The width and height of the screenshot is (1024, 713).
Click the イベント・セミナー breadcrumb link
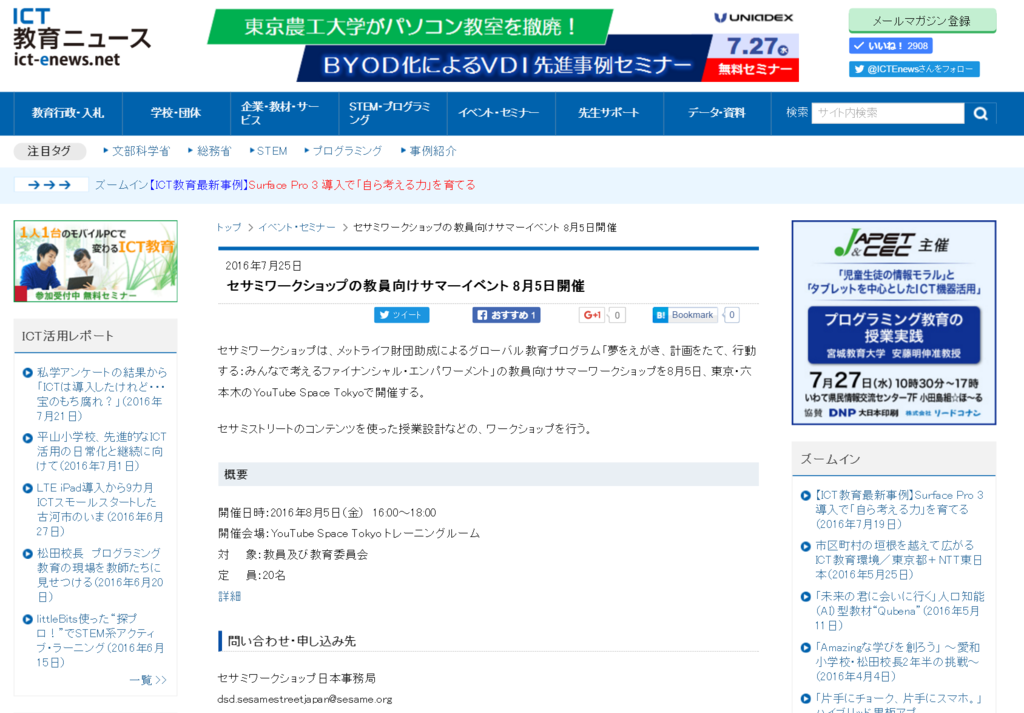tap(296, 227)
